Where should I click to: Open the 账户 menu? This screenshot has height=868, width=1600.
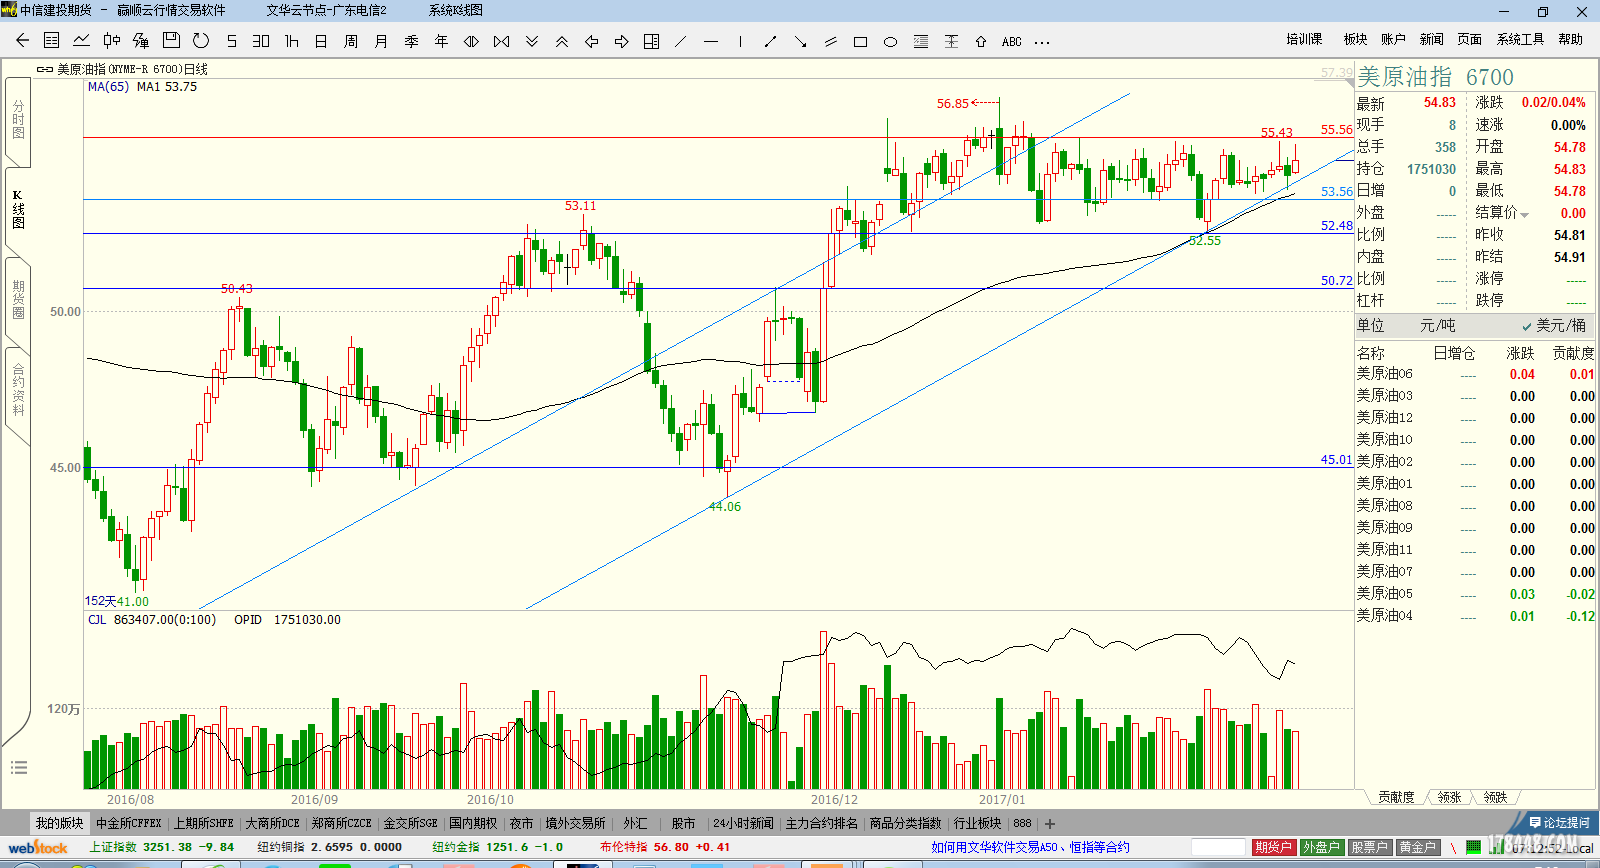point(1393,39)
